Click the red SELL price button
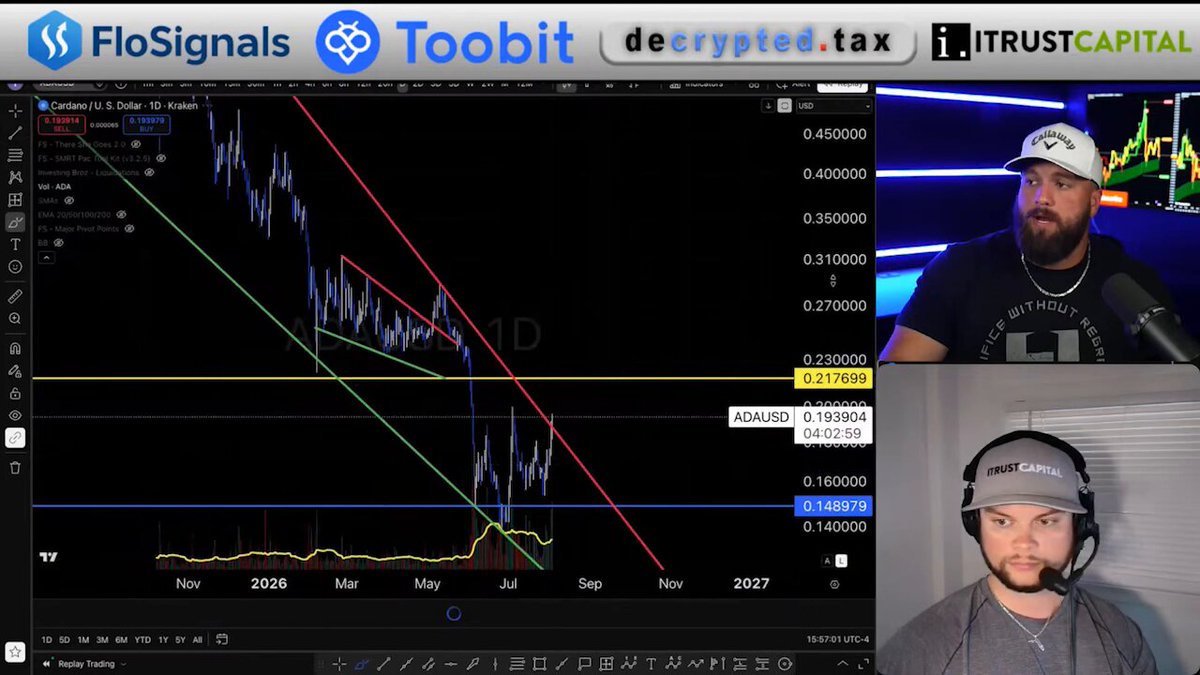 61,124
